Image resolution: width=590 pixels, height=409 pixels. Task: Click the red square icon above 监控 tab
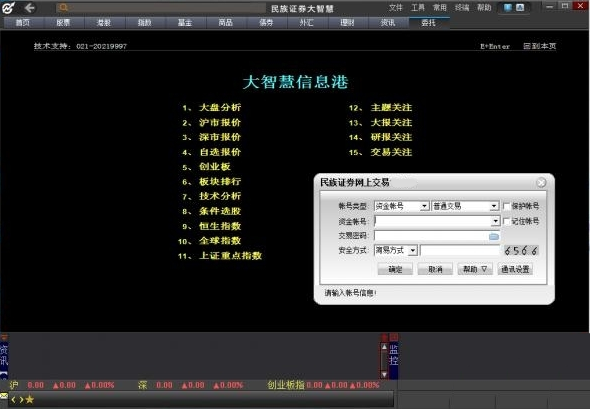[x=394, y=337]
